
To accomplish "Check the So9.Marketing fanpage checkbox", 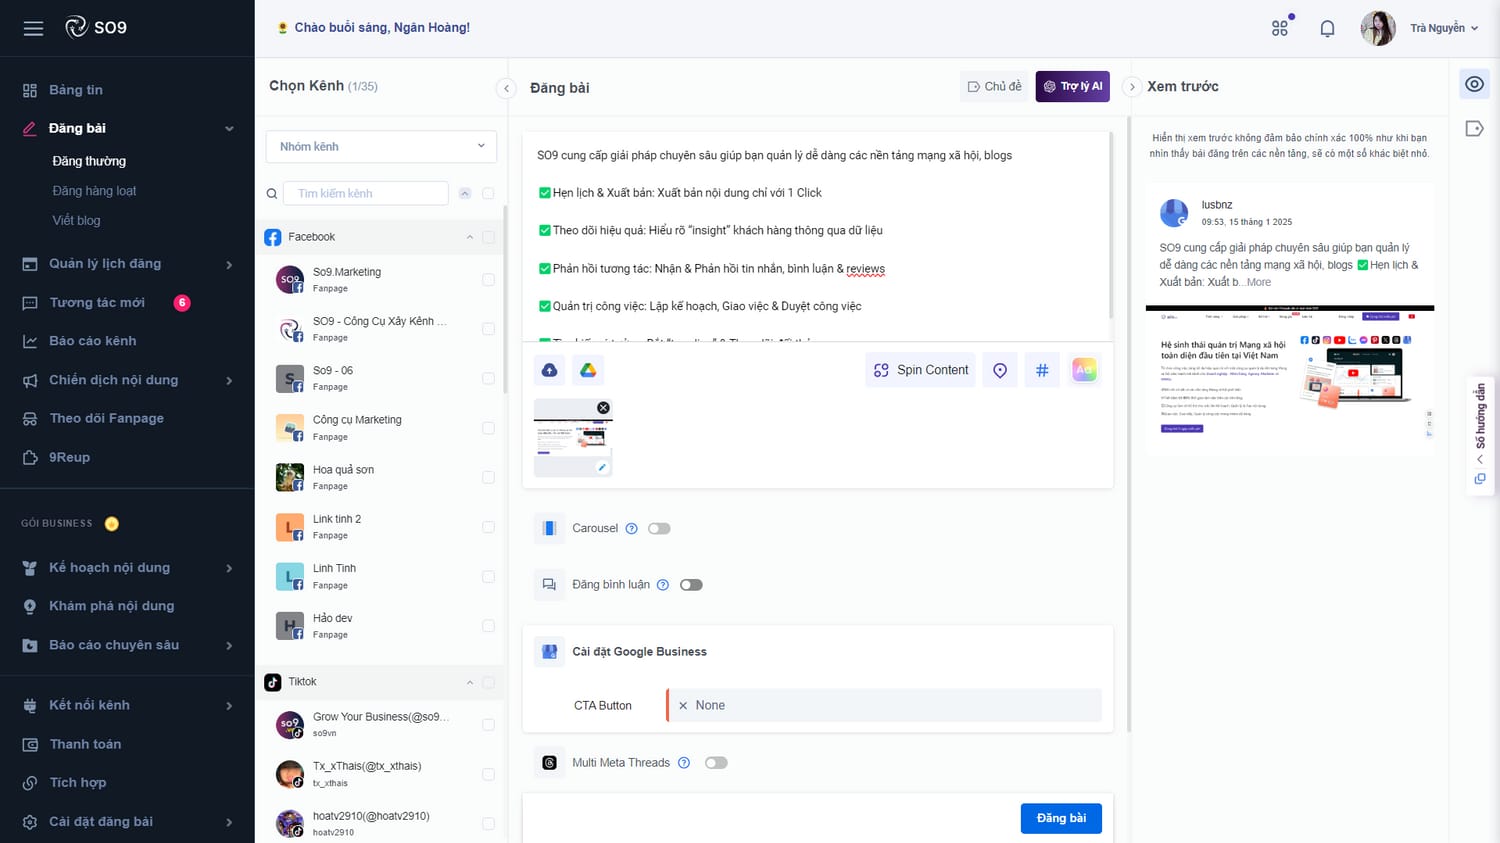I will [x=488, y=280].
